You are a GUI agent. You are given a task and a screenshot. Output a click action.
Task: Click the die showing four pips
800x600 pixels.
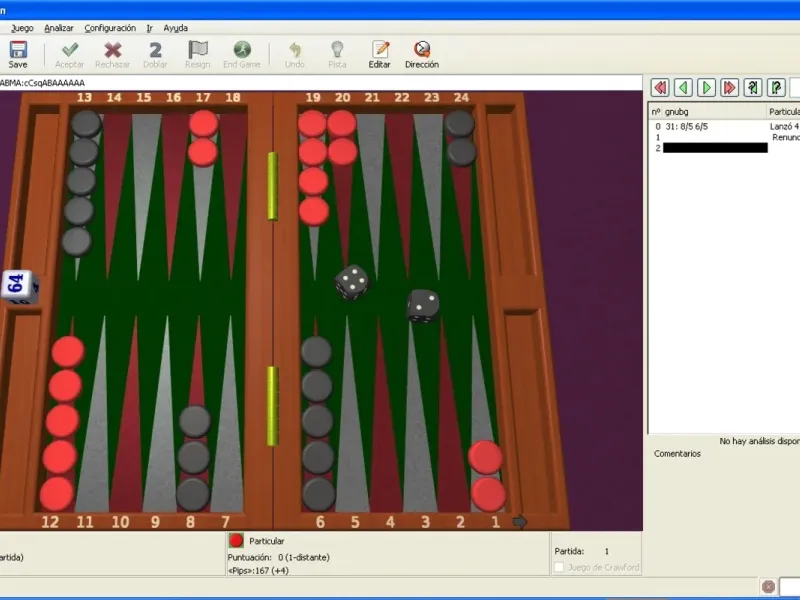click(x=352, y=282)
